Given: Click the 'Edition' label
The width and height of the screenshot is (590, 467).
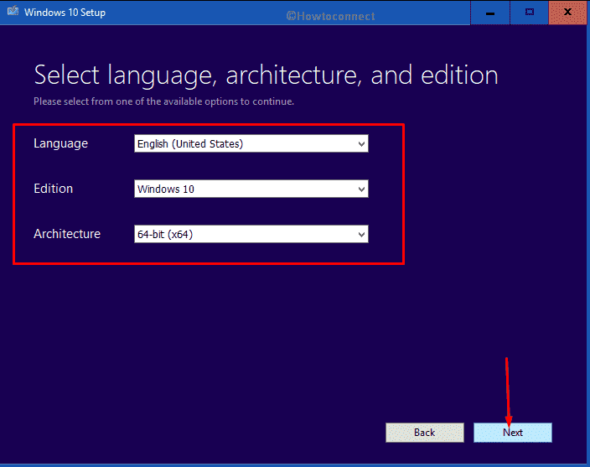Looking at the screenshot, I should point(53,189).
